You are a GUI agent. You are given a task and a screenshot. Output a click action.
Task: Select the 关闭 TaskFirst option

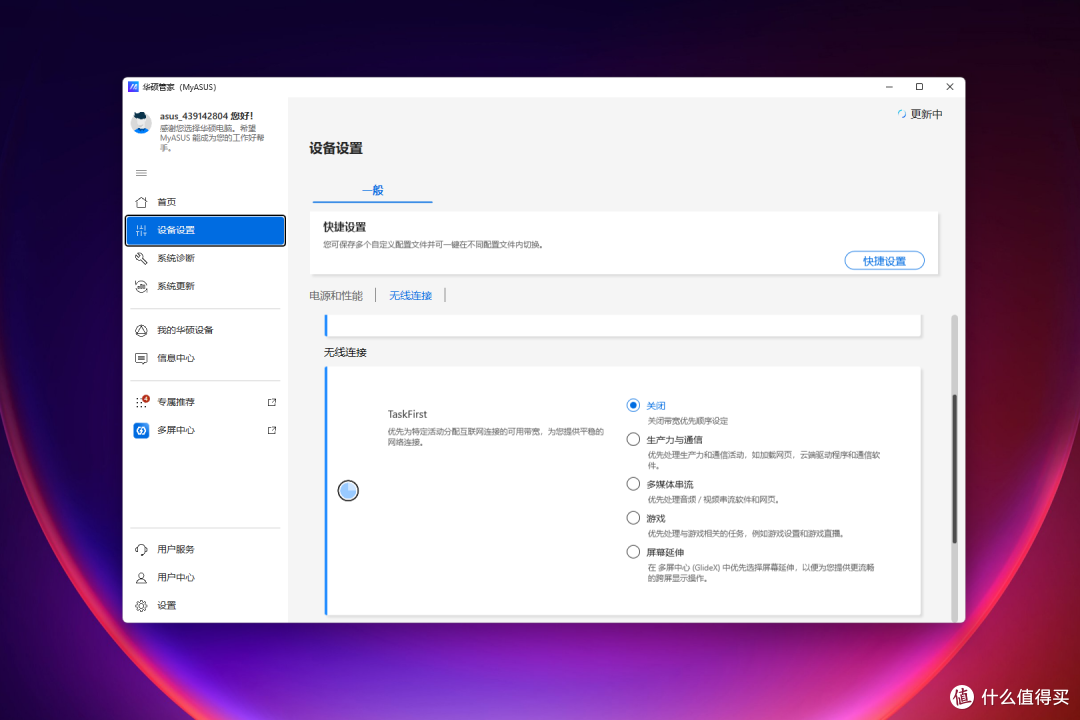click(633, 405)
